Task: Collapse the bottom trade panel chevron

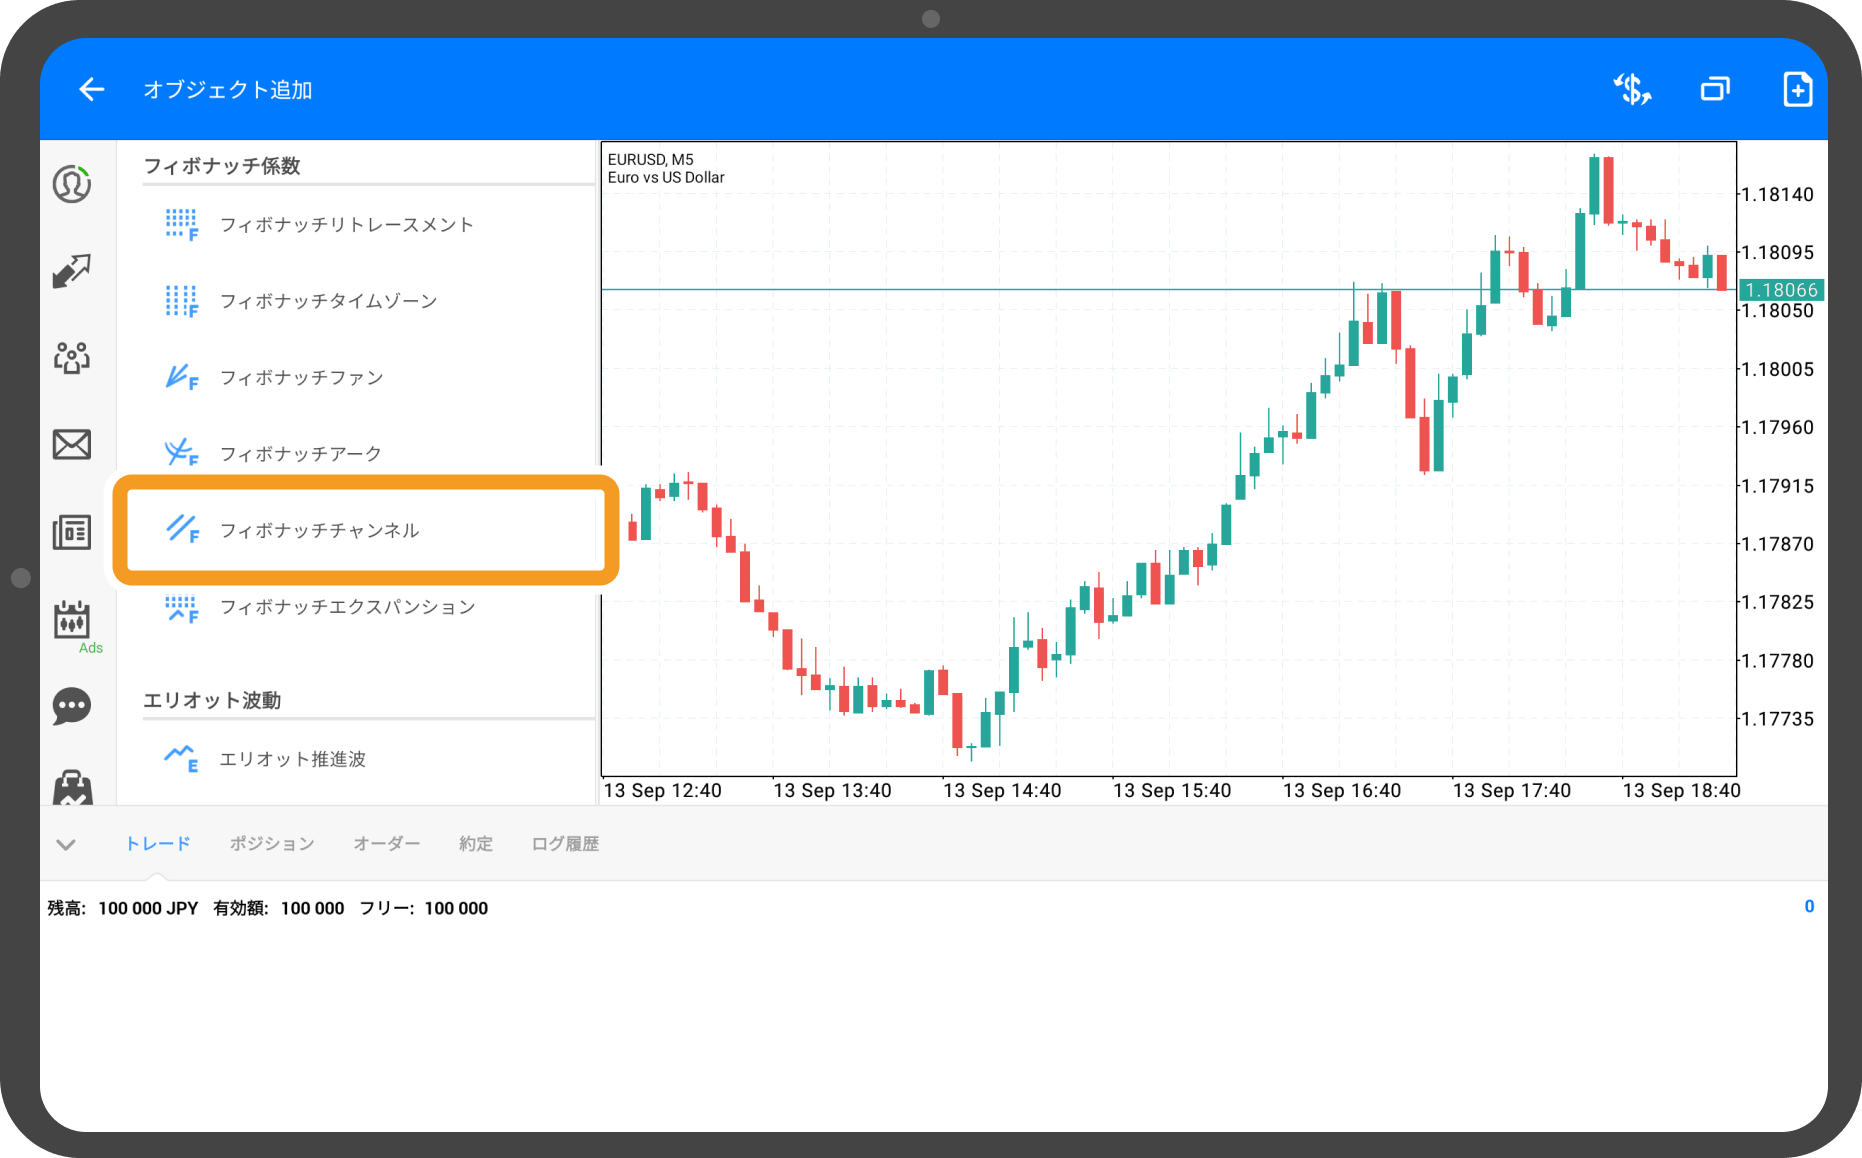Action: click(x=66, y=845)
